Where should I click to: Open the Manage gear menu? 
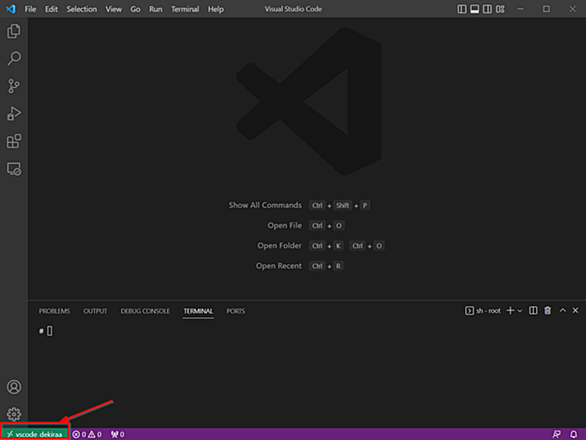pos(14,414)
